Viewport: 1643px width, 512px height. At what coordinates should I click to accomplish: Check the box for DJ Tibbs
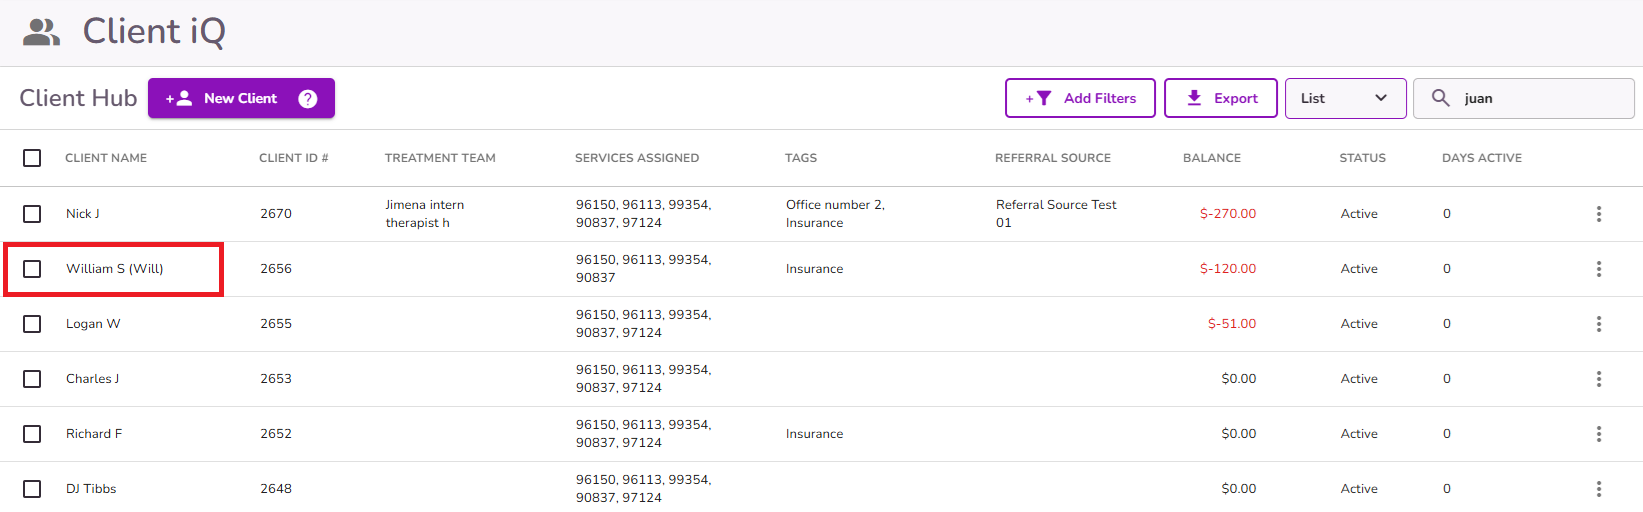(32, 489)
